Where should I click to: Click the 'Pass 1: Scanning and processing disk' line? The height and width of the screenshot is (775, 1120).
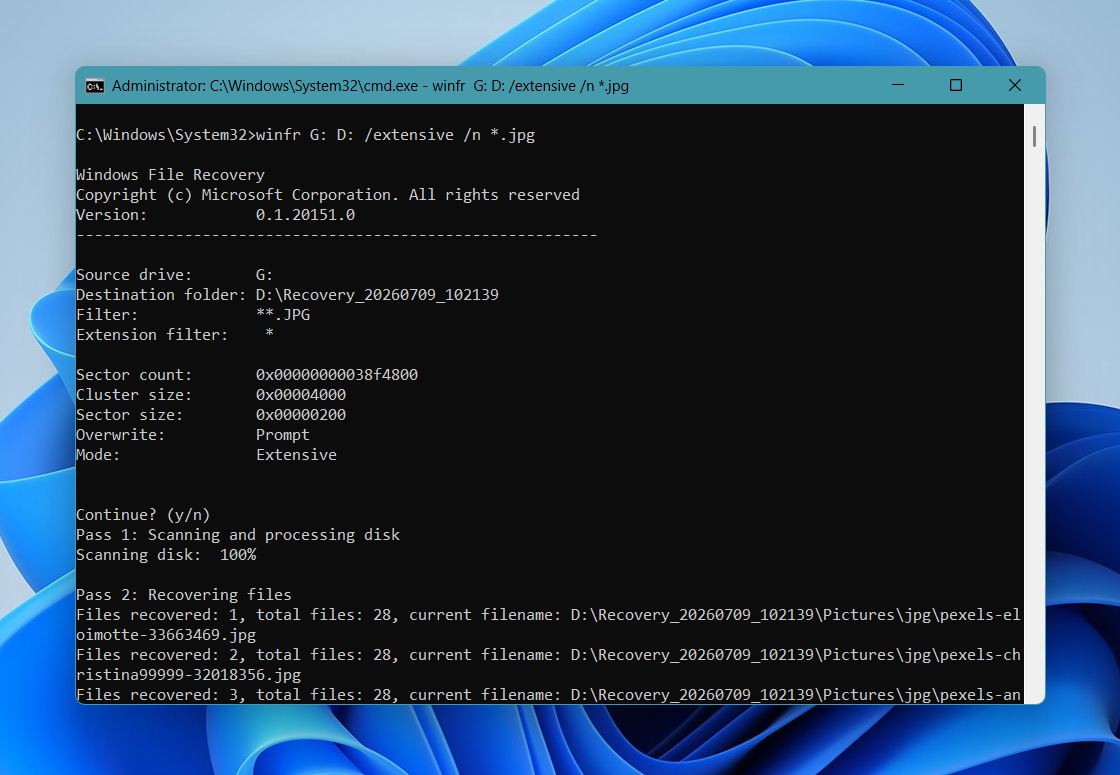[x=238, y=535]
